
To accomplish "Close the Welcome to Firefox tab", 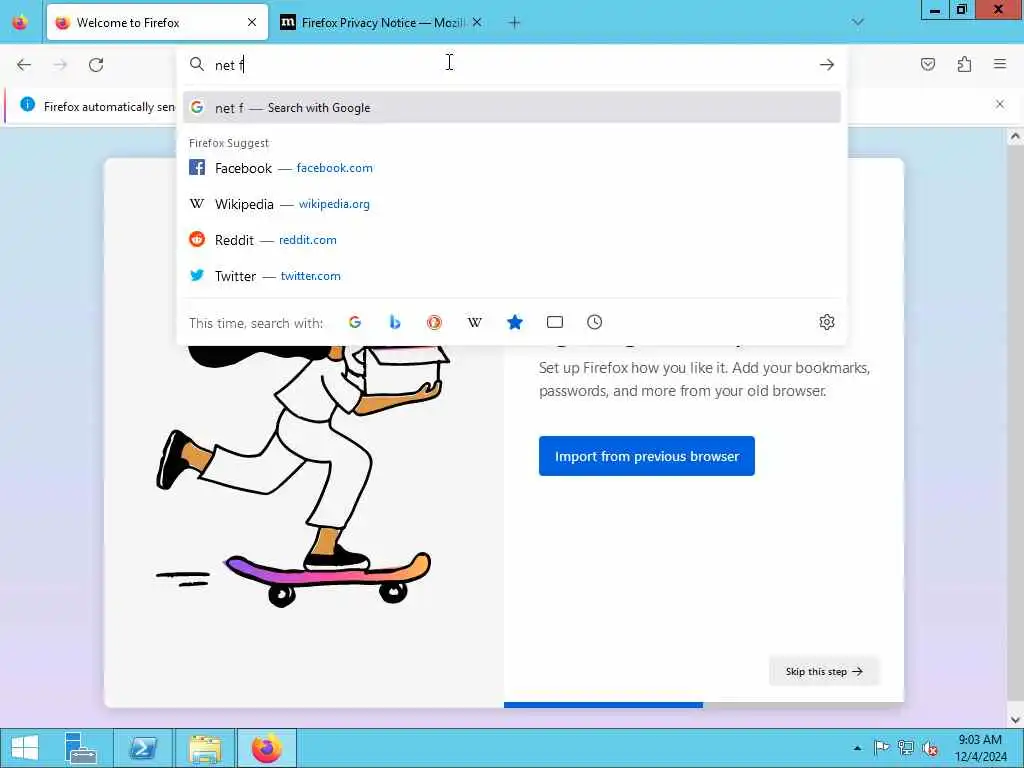I will (252, 22).
